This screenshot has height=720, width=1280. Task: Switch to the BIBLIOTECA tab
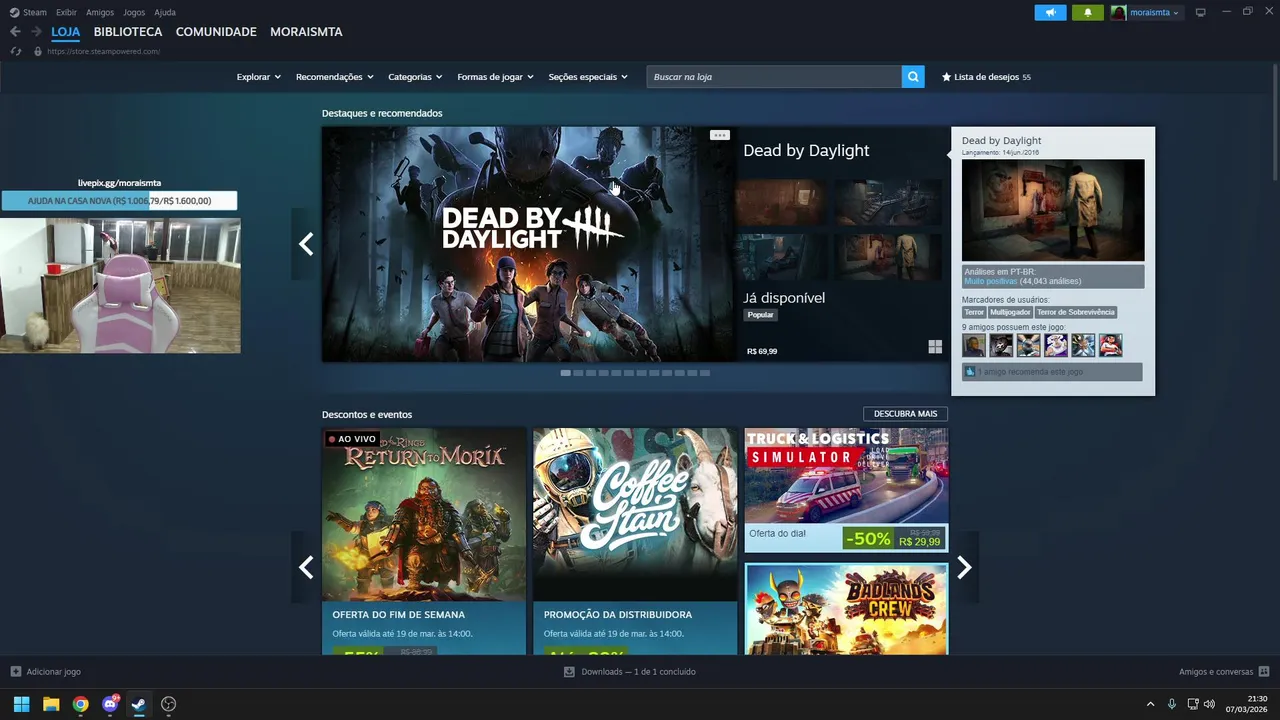[128, 32]
